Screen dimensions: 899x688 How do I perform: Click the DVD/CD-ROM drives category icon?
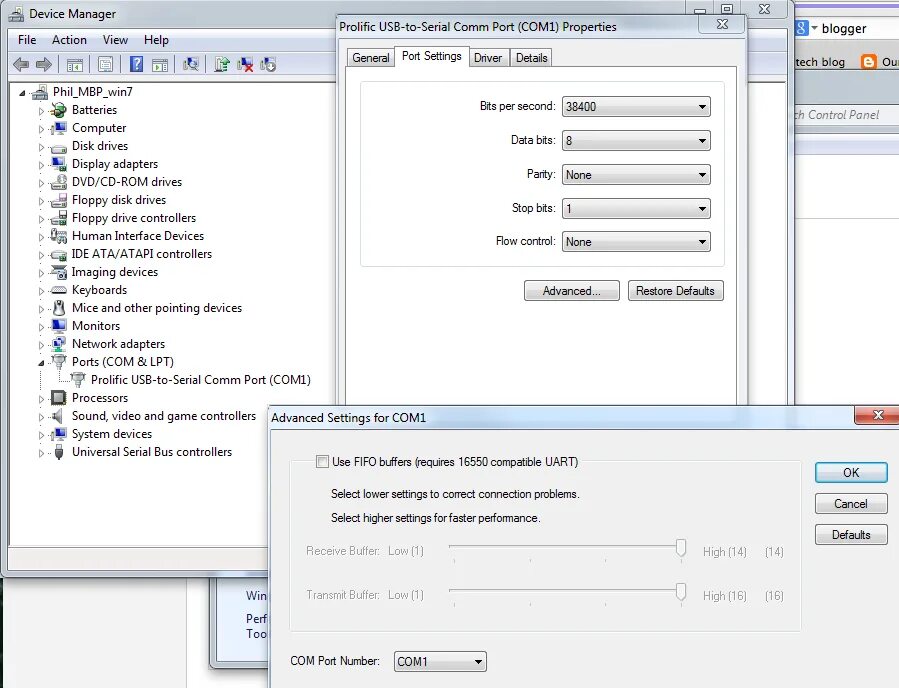point(58,182)
